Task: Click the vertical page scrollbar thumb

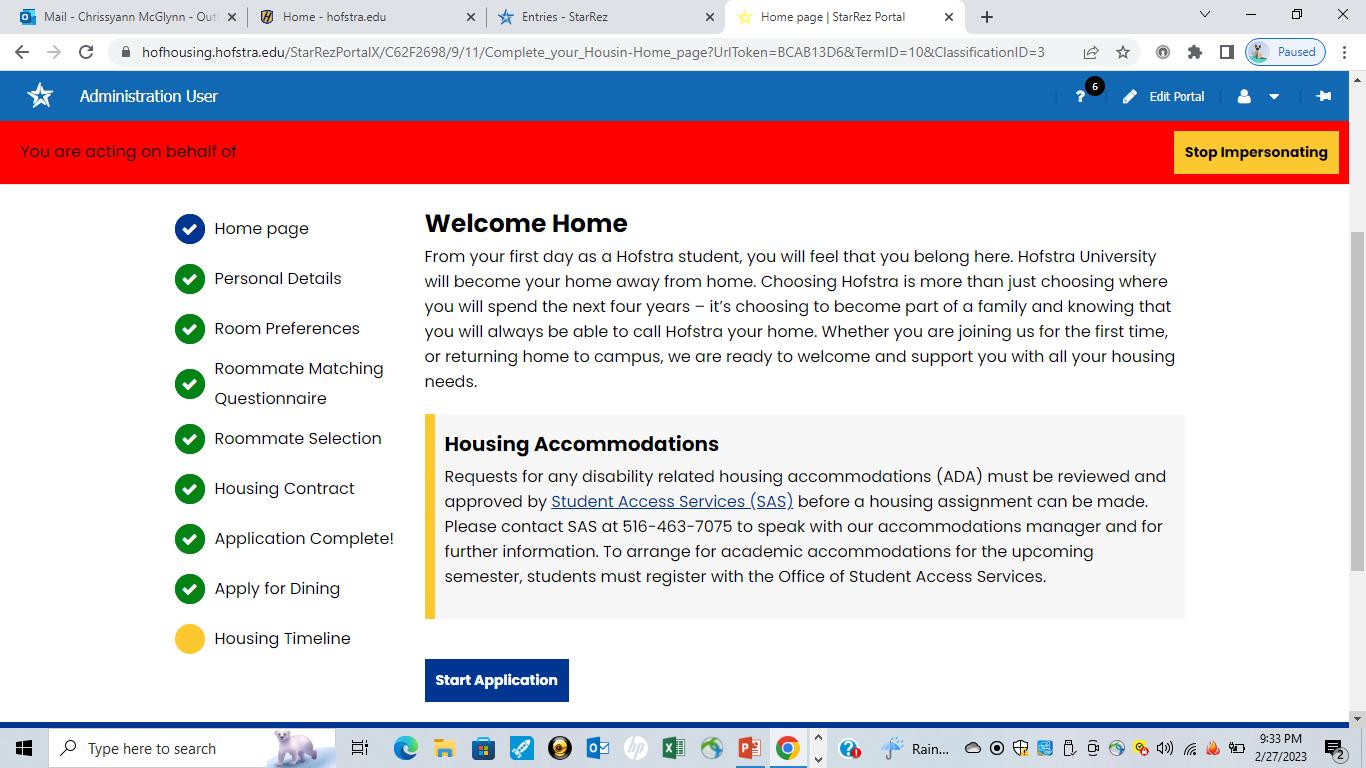Action: [x=1358, y=400]
